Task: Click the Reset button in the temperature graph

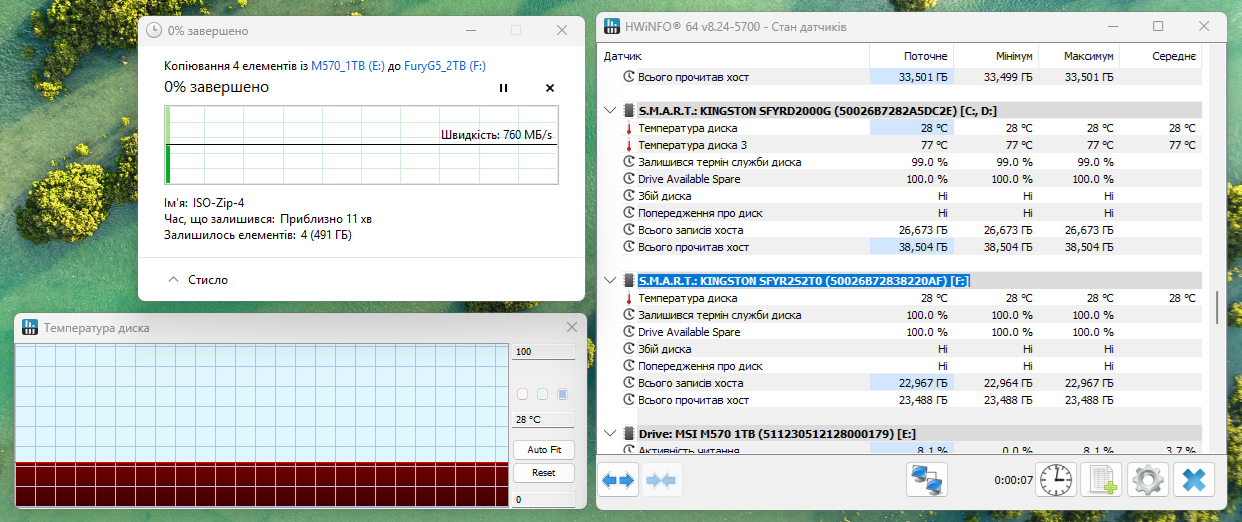Action: pos(544,473)
